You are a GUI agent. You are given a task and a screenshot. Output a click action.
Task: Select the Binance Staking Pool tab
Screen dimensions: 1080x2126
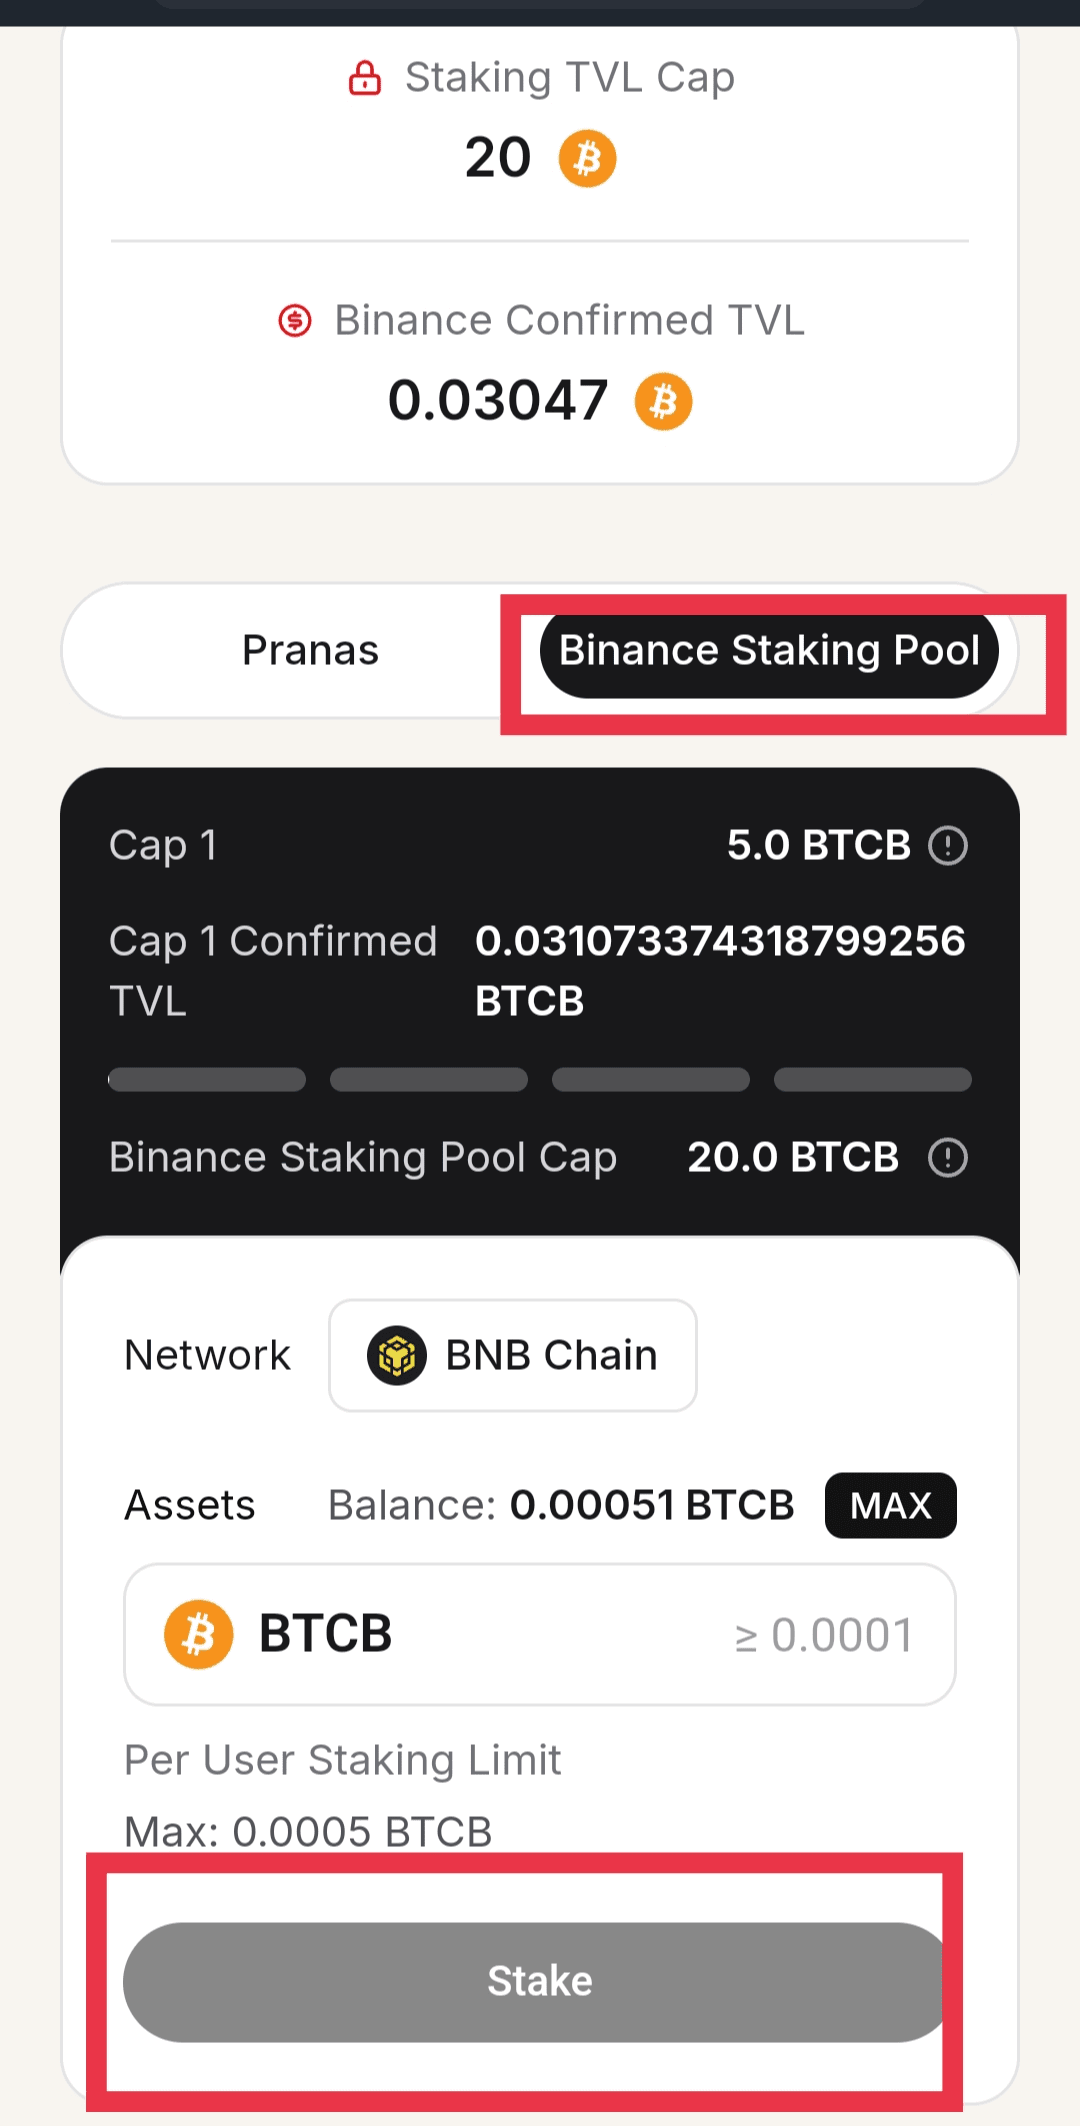point(768,651)
